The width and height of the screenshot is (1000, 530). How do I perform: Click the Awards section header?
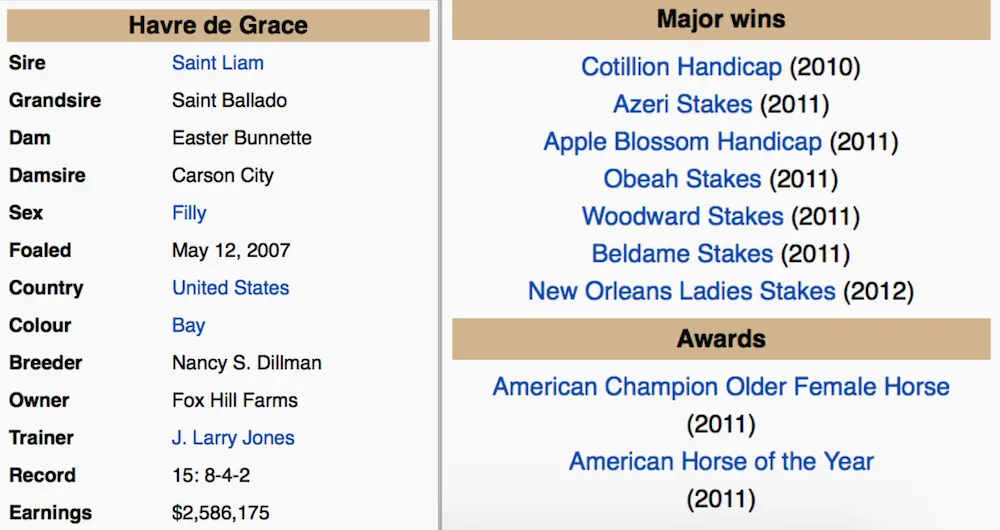[x=721, y=339]
